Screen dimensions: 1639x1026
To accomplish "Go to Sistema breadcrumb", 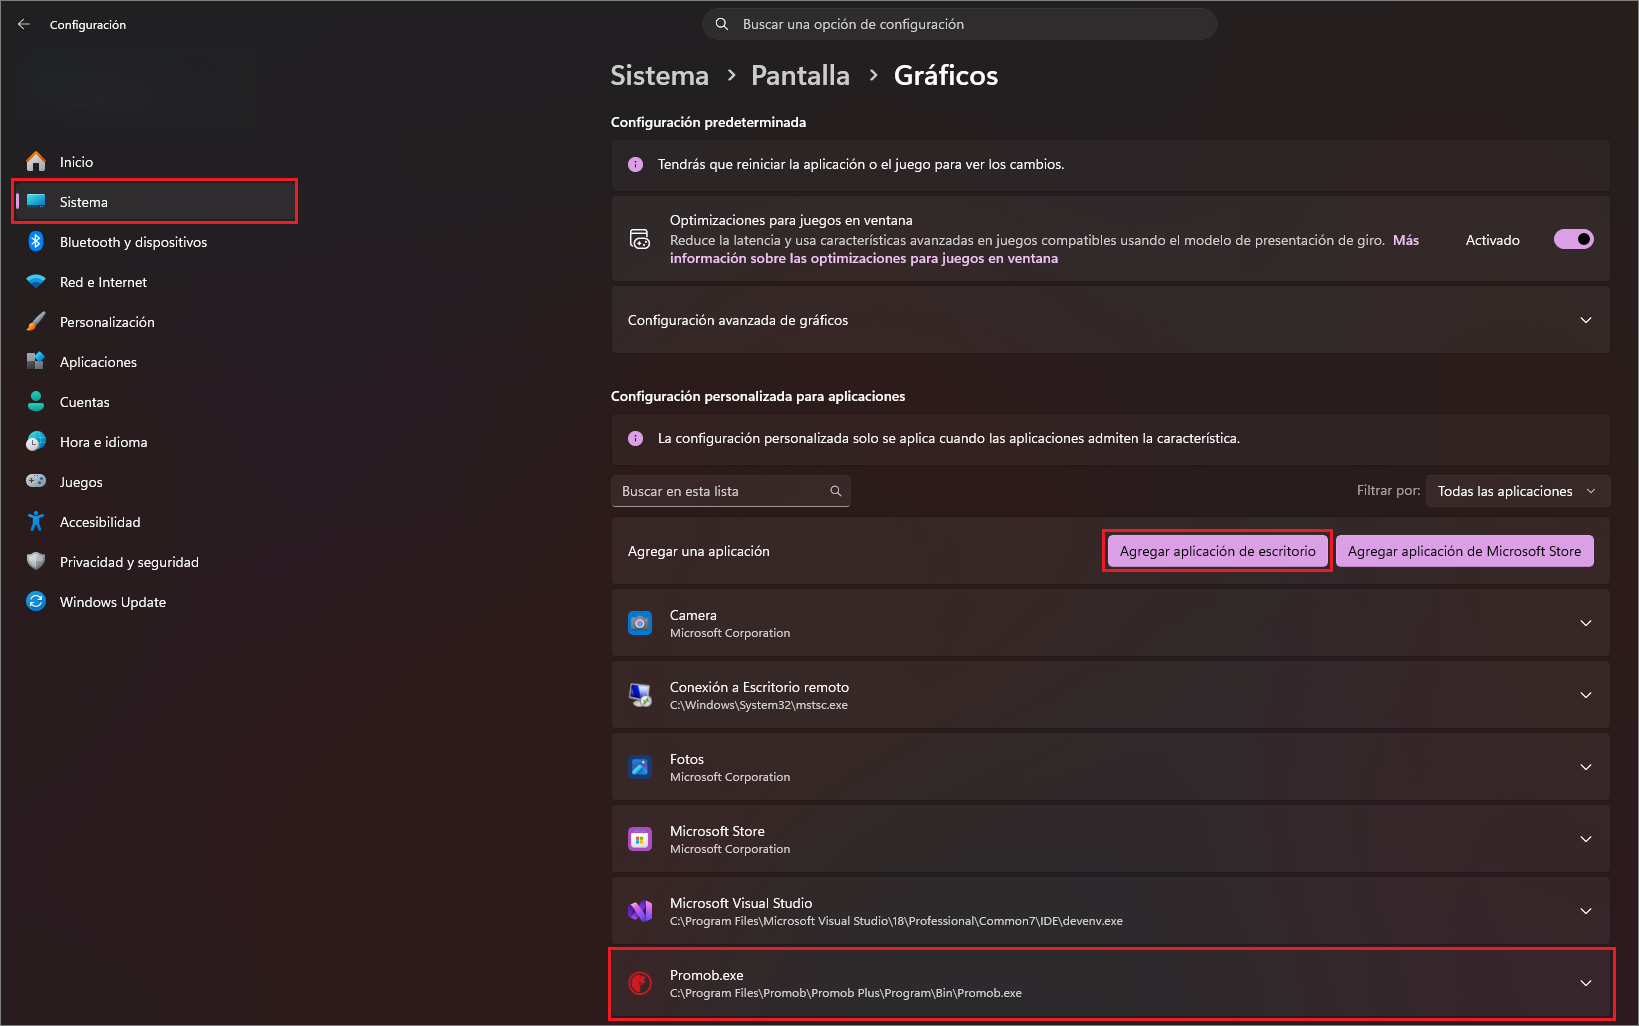I will point(659,75).
